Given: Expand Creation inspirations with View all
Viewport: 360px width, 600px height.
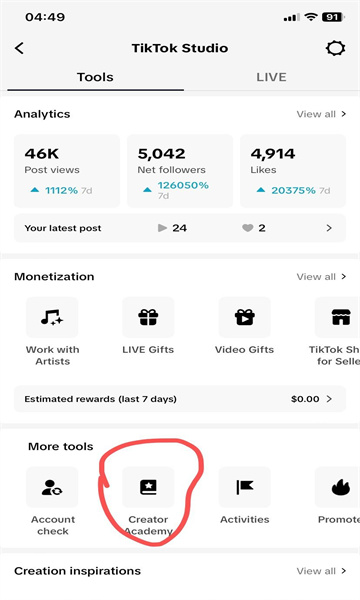Looking at the screenshot, I should pos(321,571).
